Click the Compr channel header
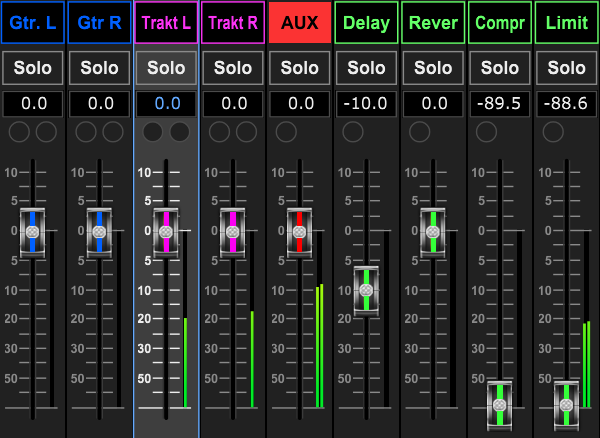Screen dimensions: 600x438 coord(500,23)
